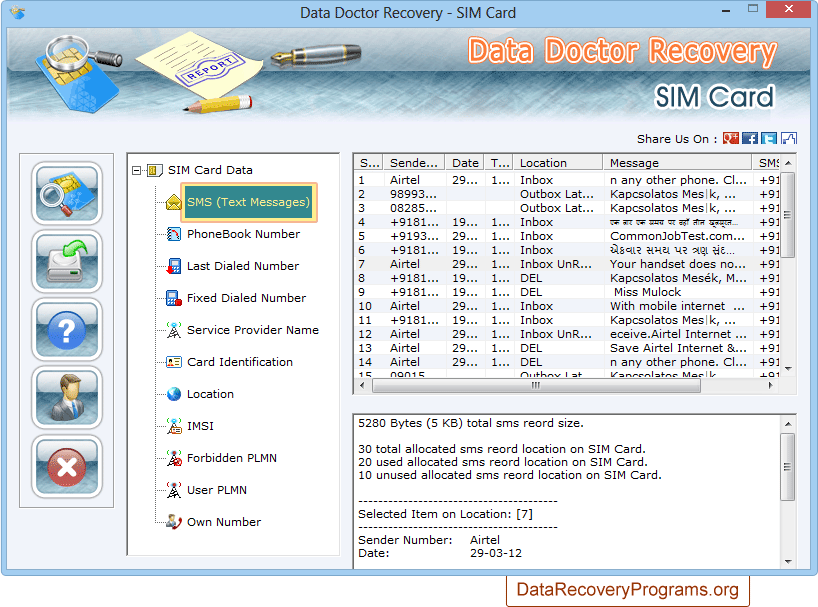Sort by the S... column header
Image resolution: width=818 pixels, height=607 pixels.
[x=369, y=163]
